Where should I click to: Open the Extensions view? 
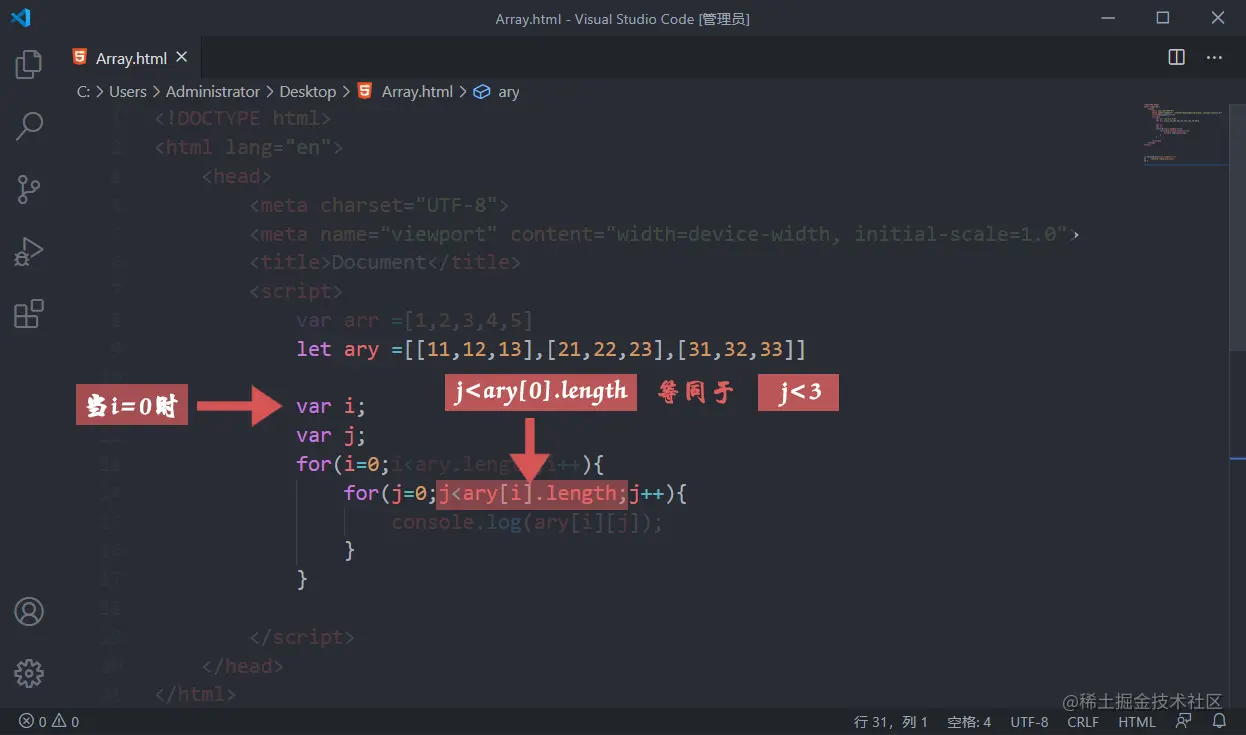(29, 313)
